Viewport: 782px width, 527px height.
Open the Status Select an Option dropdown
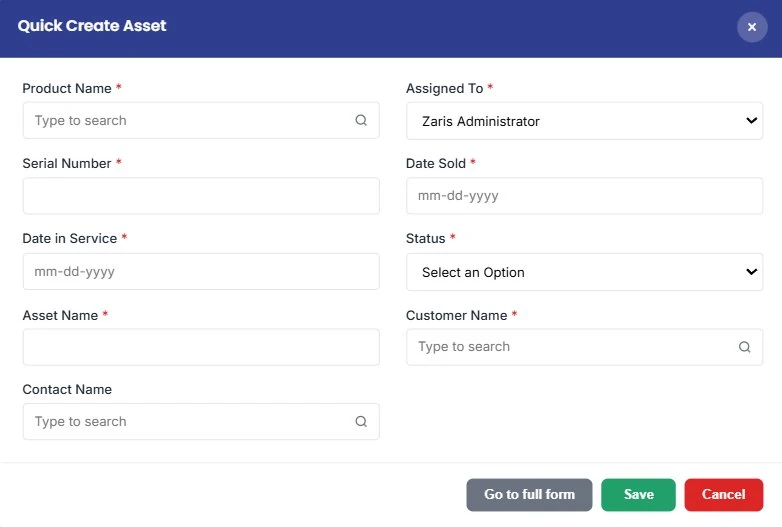[585, 272]
